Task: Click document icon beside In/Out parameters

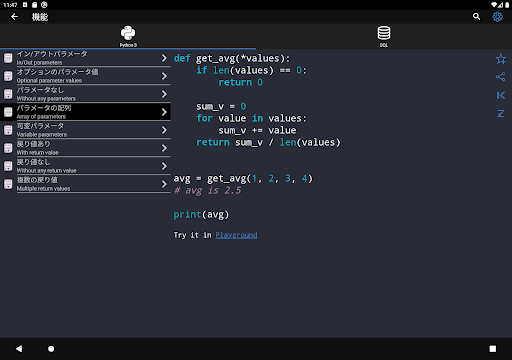Action: 8,58
